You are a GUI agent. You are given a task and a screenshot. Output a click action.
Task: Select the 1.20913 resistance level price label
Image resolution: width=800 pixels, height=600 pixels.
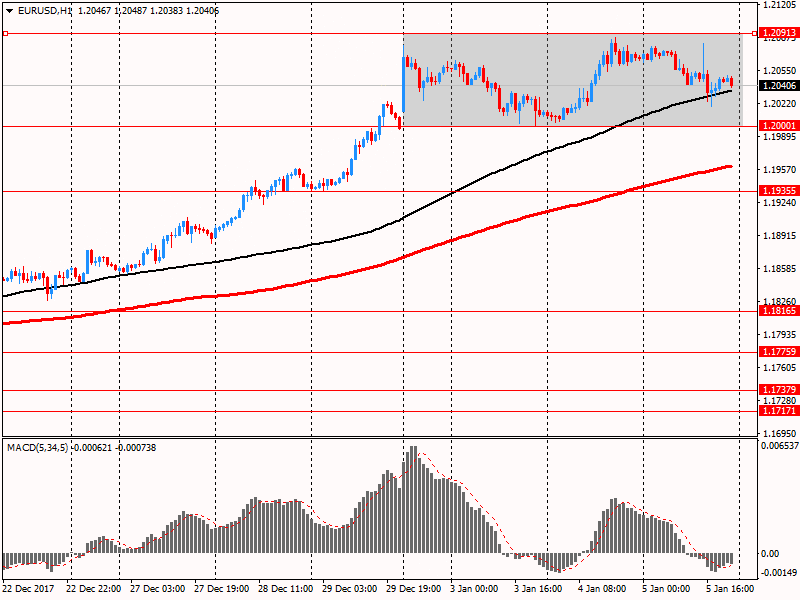(779, 33)
